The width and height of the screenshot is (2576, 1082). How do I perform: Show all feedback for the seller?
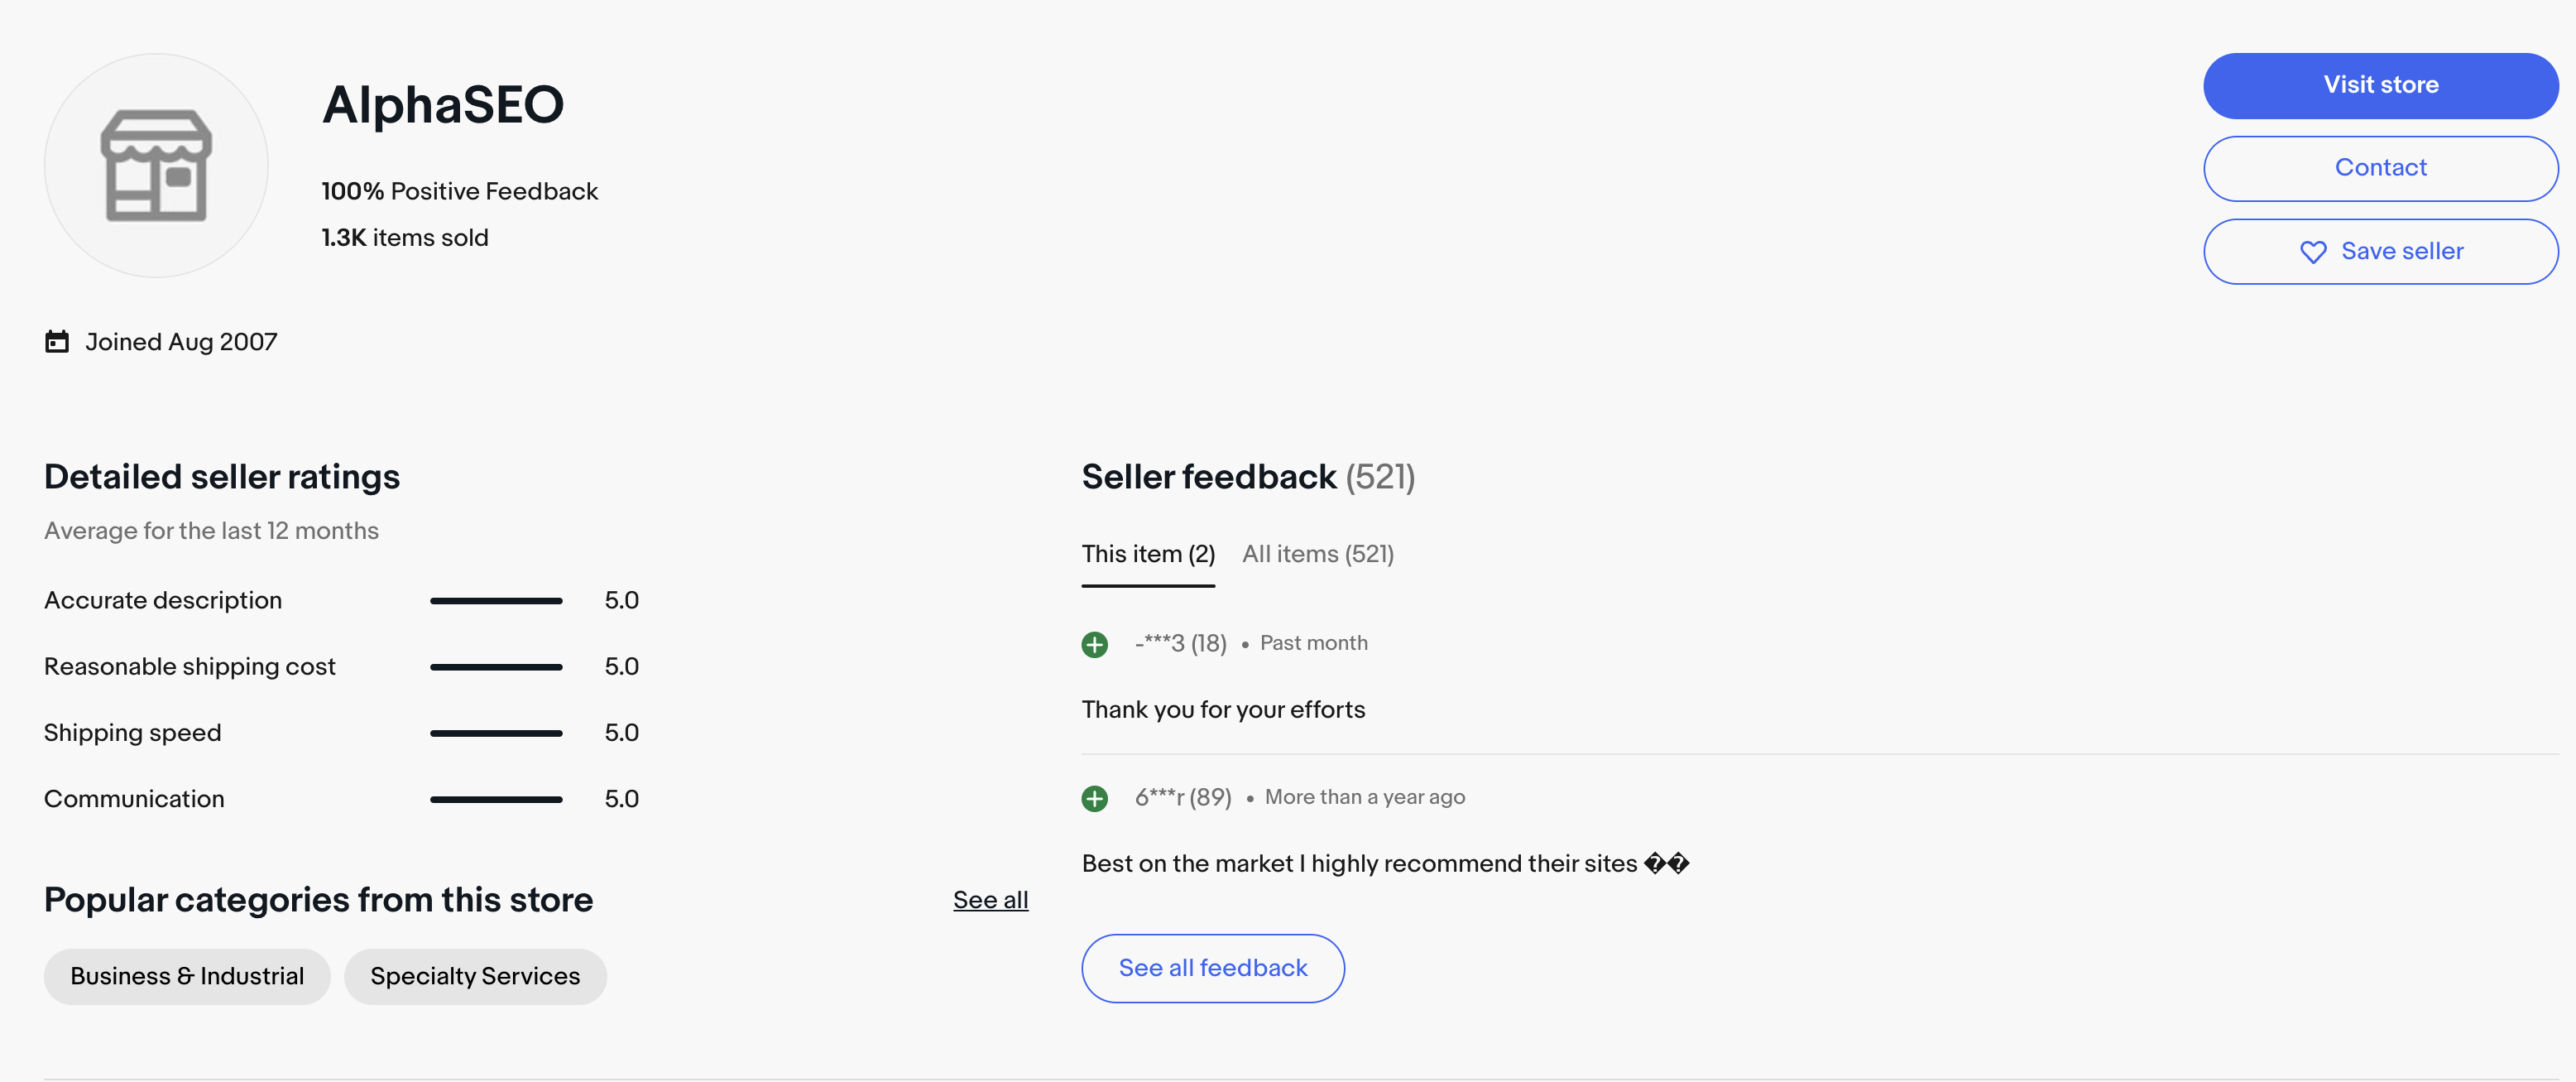coord(1212,967)
